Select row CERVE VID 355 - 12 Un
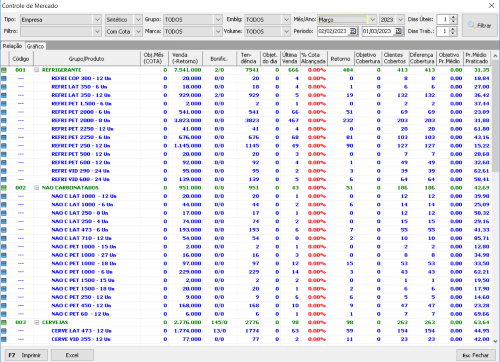The width and height of the screenshot is (500, 362). pyautogui.click(x=246, y=339)
